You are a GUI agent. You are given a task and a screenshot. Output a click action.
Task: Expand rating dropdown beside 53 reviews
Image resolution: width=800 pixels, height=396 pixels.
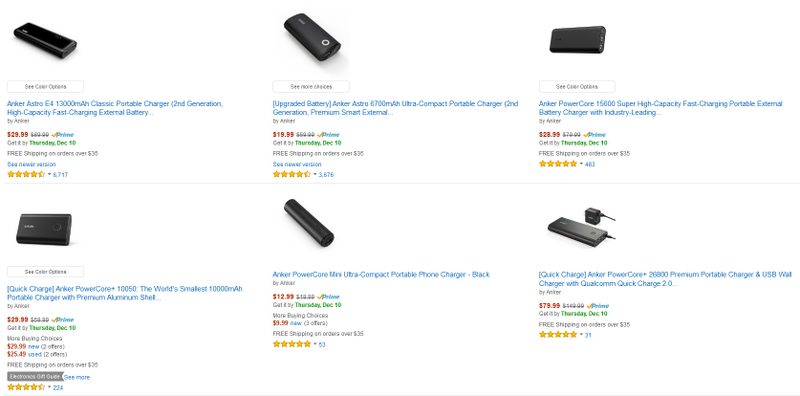coord(315,344)
